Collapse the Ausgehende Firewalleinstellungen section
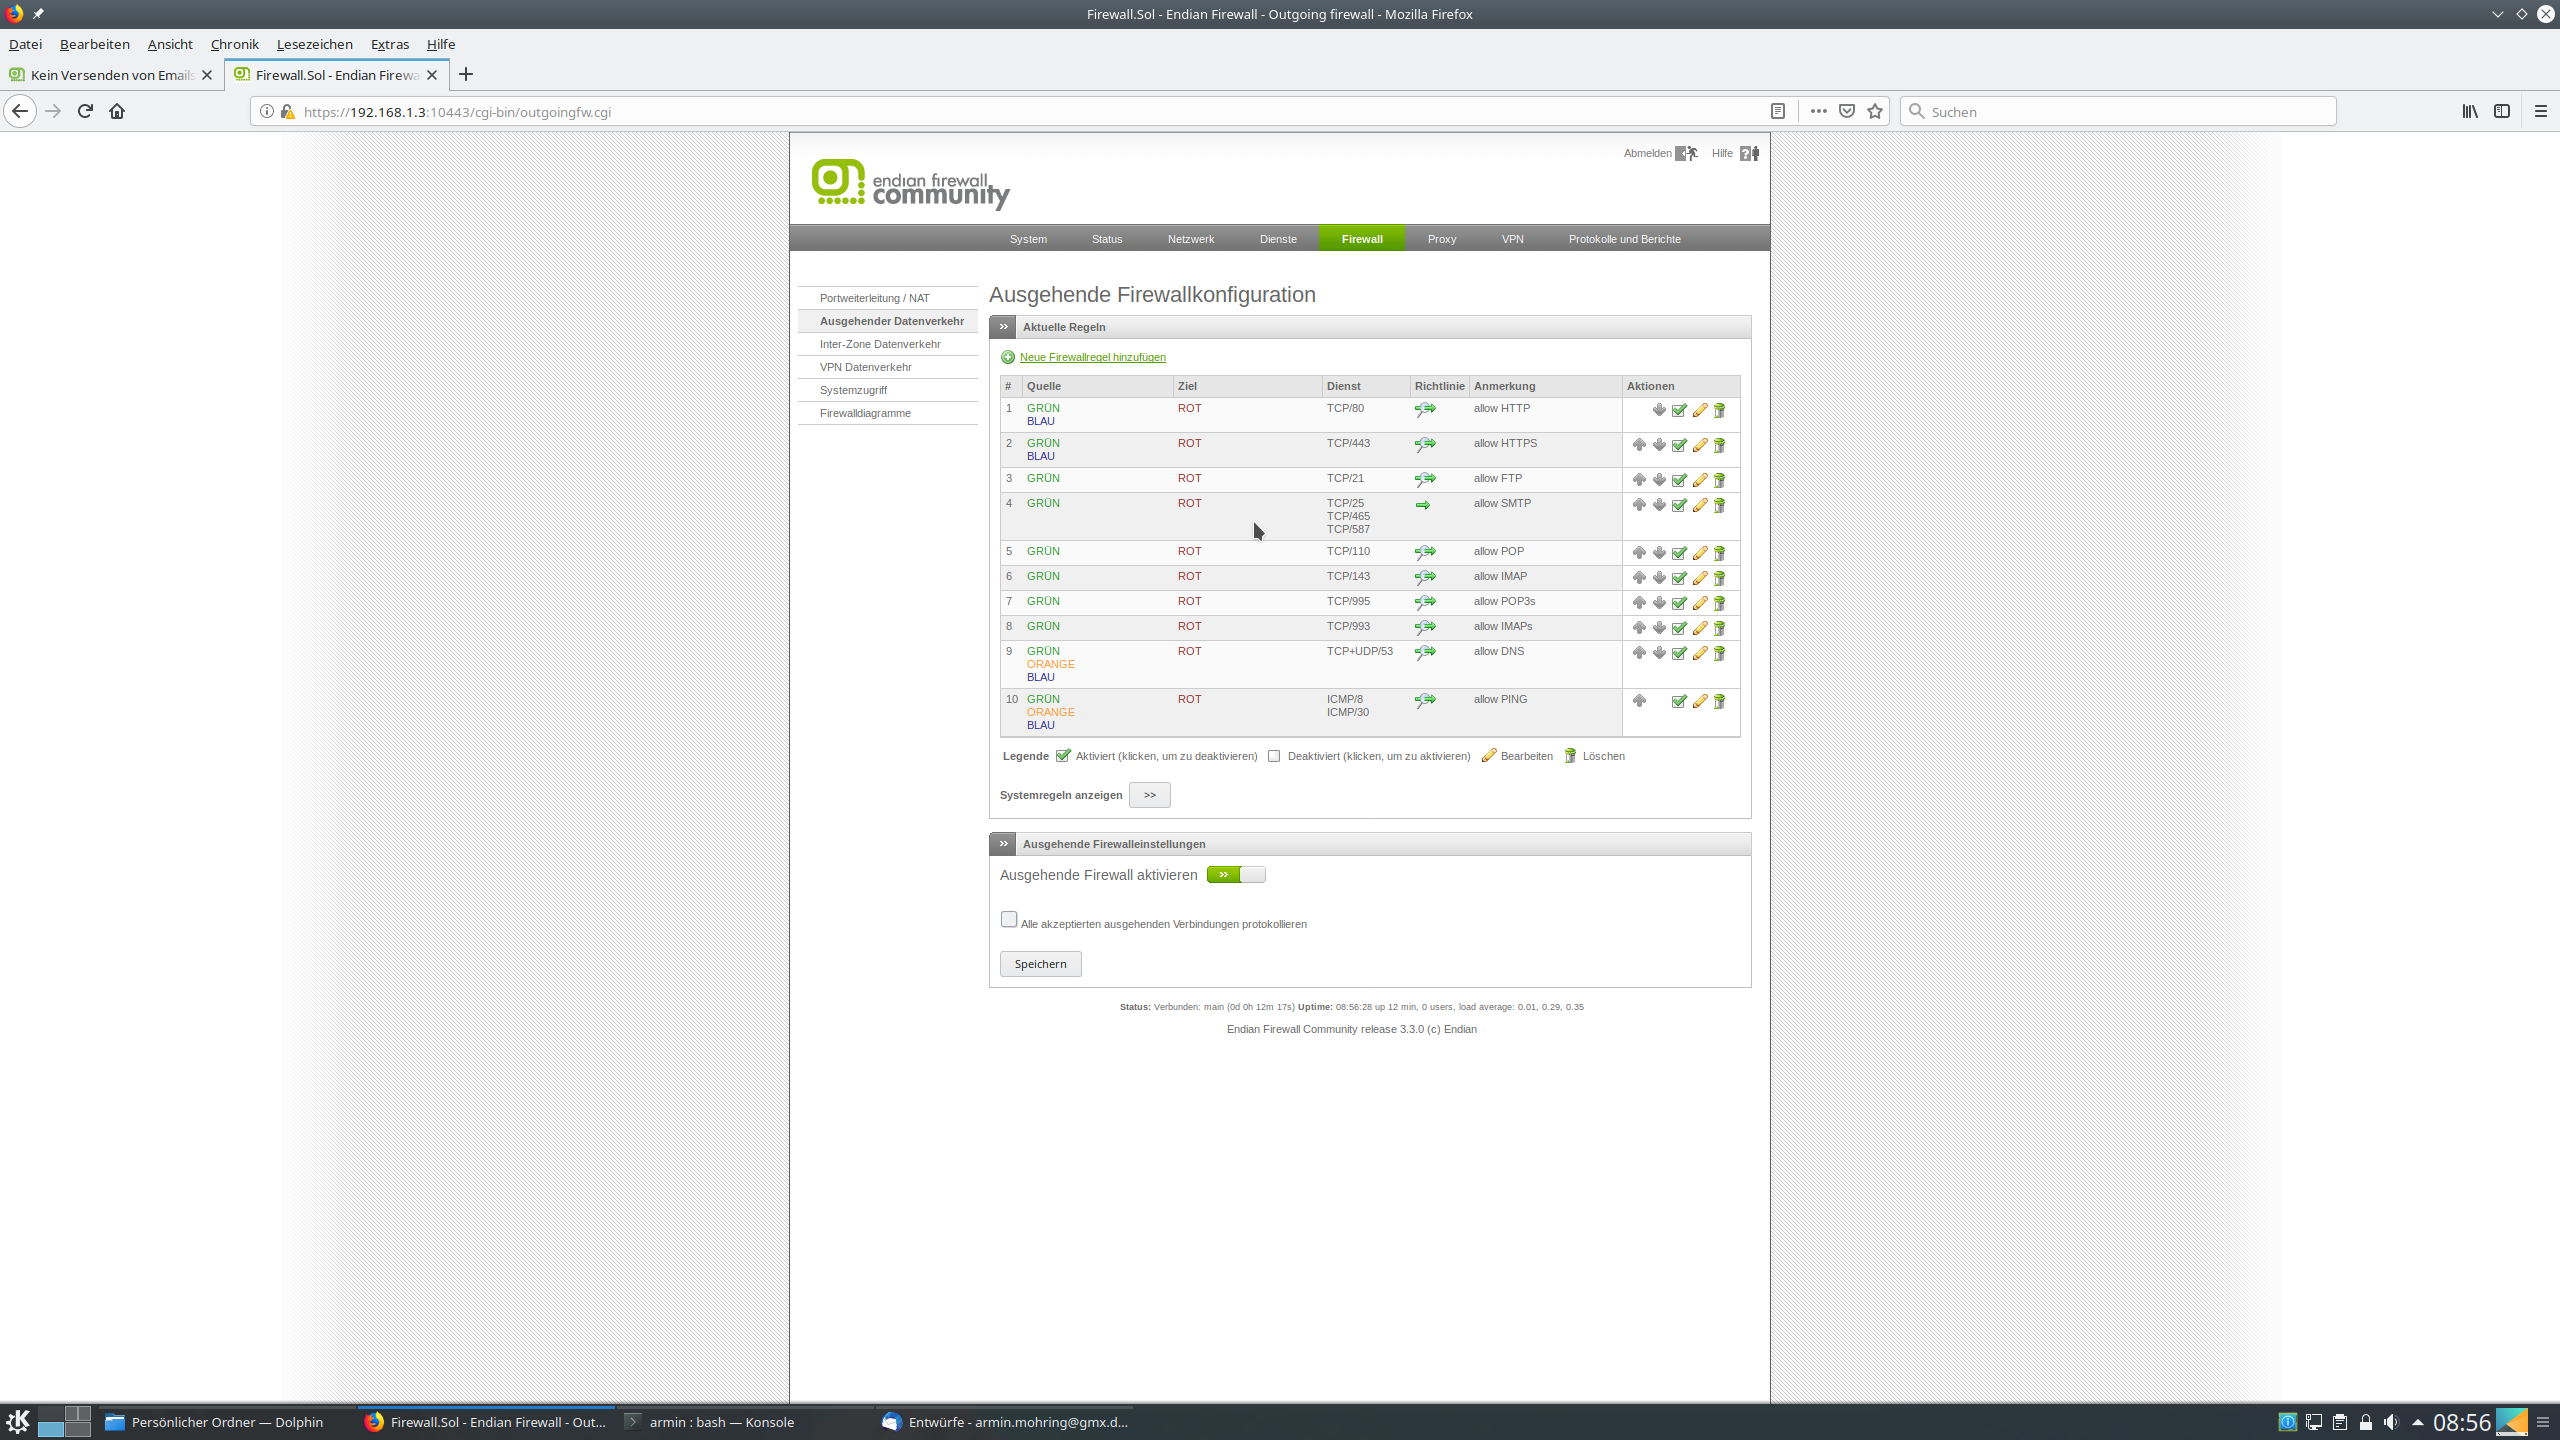 click(1003, 844)
